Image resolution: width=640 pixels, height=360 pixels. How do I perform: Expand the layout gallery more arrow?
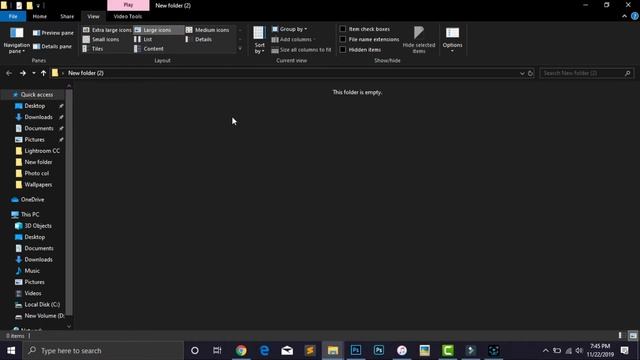(x=240, y=49)
